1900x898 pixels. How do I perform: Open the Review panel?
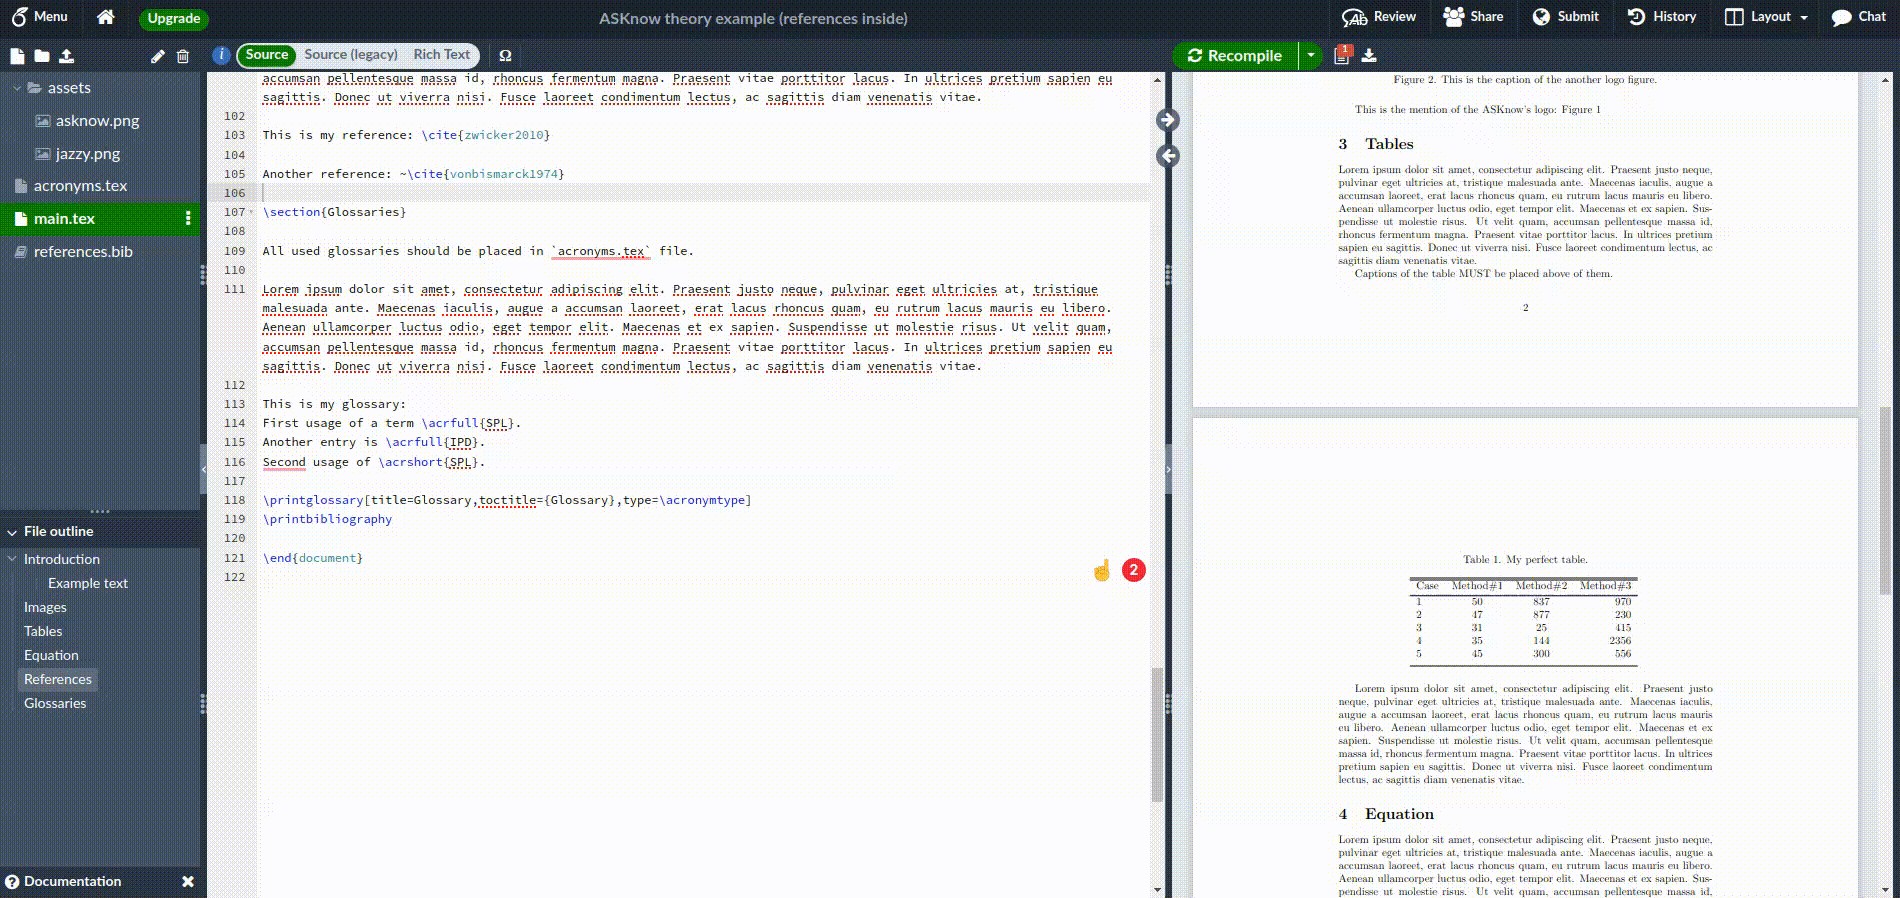coord(1379,17)
